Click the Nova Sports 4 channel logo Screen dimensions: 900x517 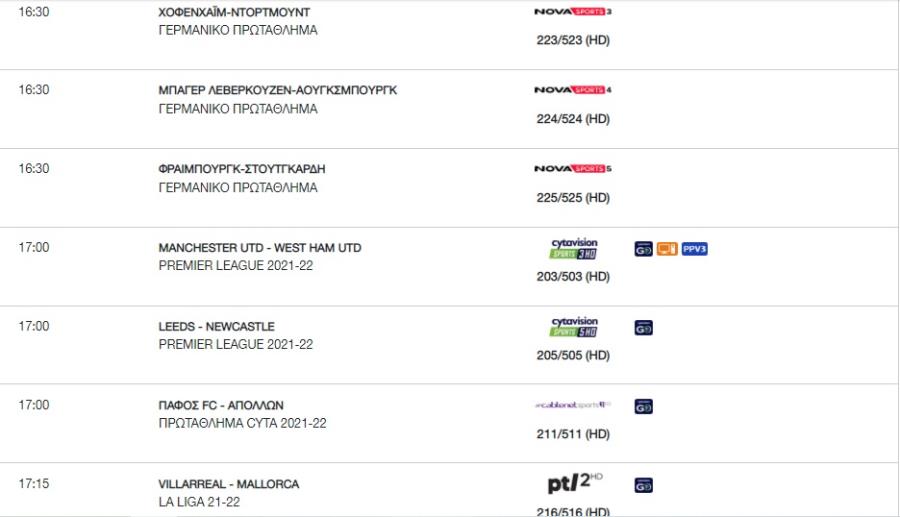click(573, 90)
